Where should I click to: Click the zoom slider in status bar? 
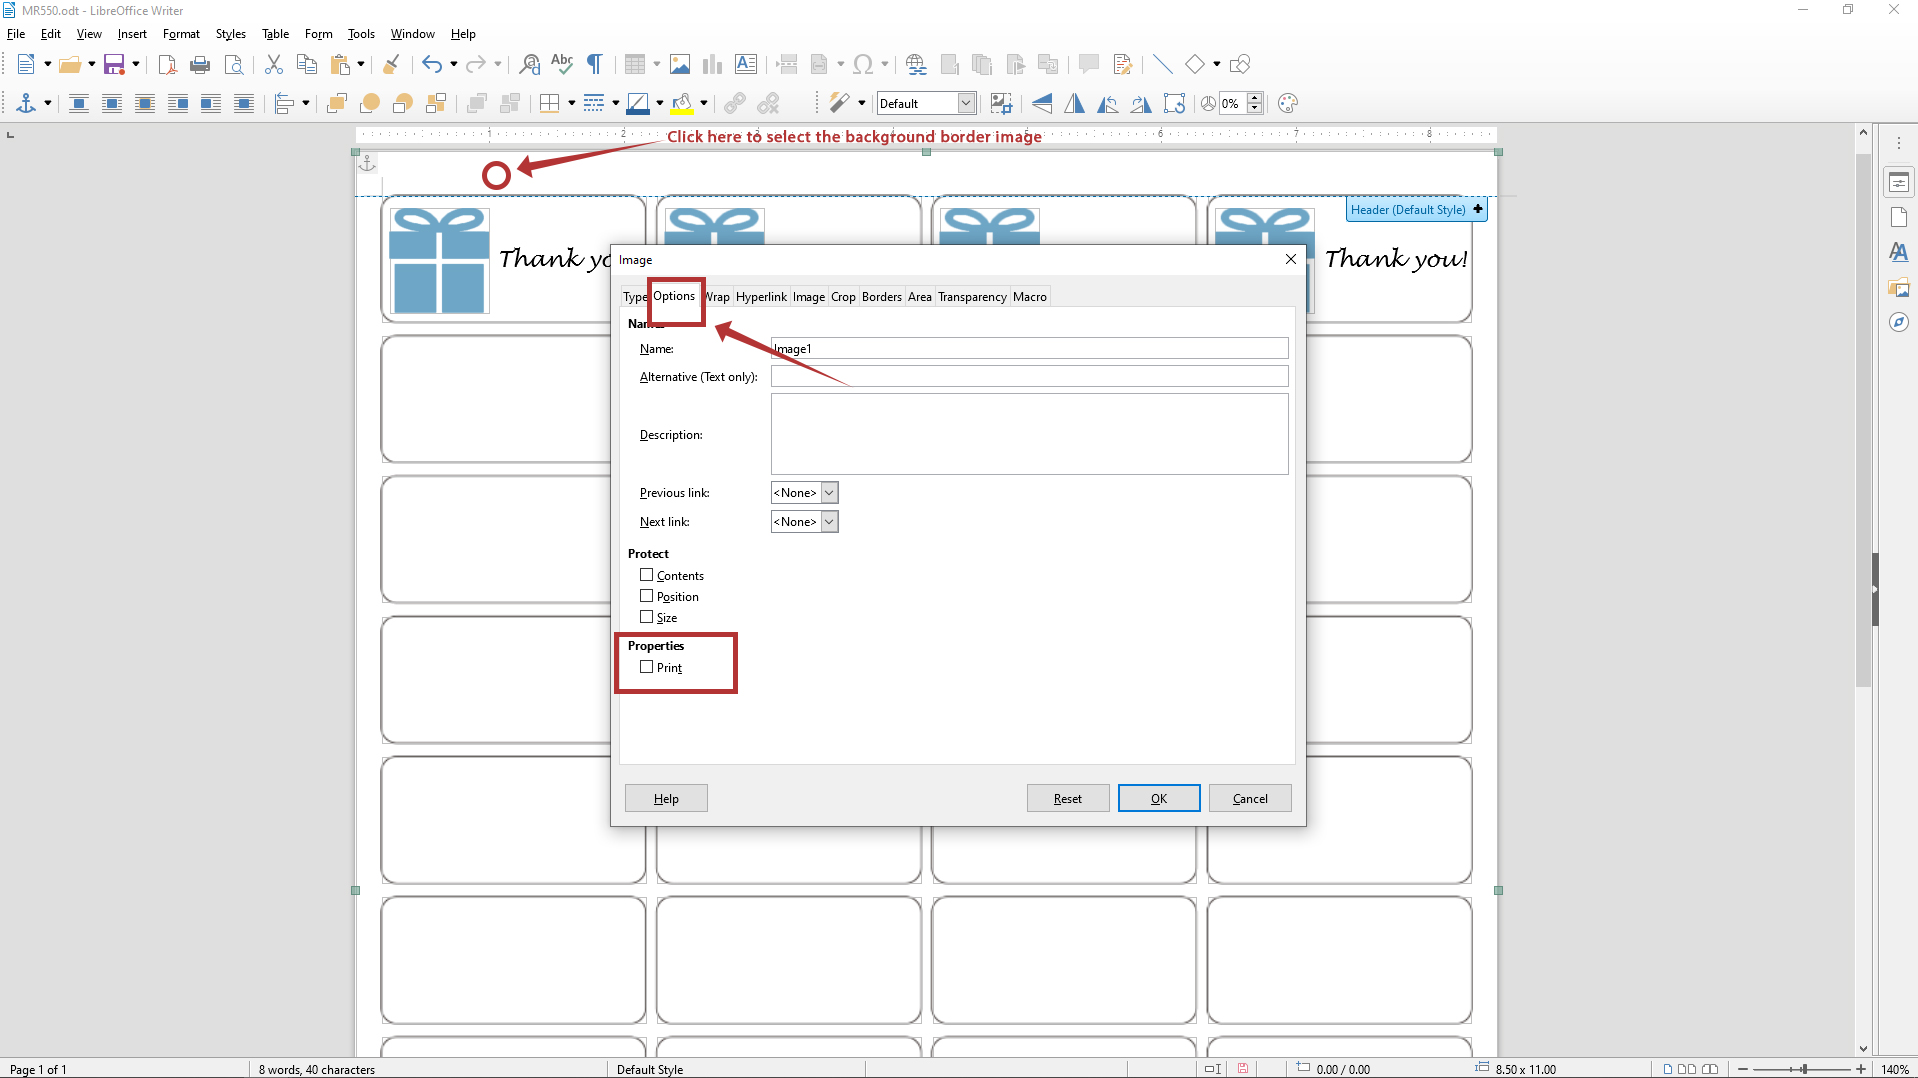tap(1803, 1069)
